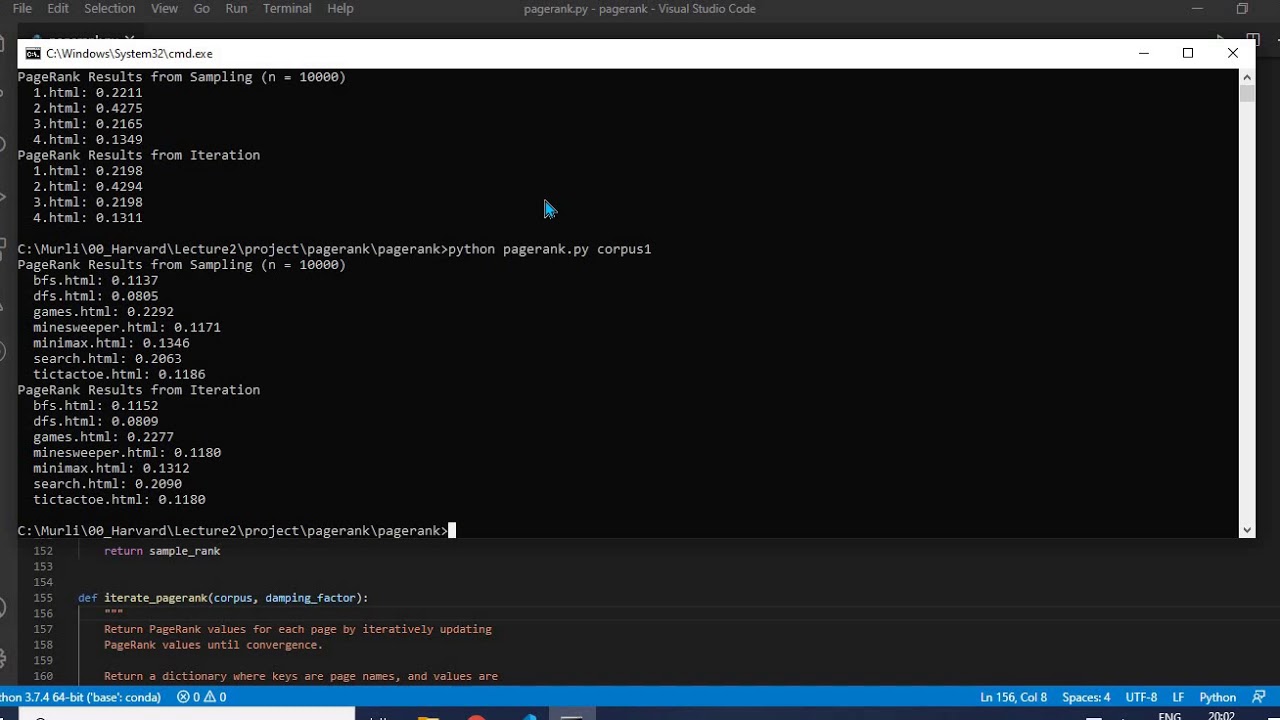Change indentation via Spaces: 4
The height and width of the screenshot is (720, 1280).
1086,697
